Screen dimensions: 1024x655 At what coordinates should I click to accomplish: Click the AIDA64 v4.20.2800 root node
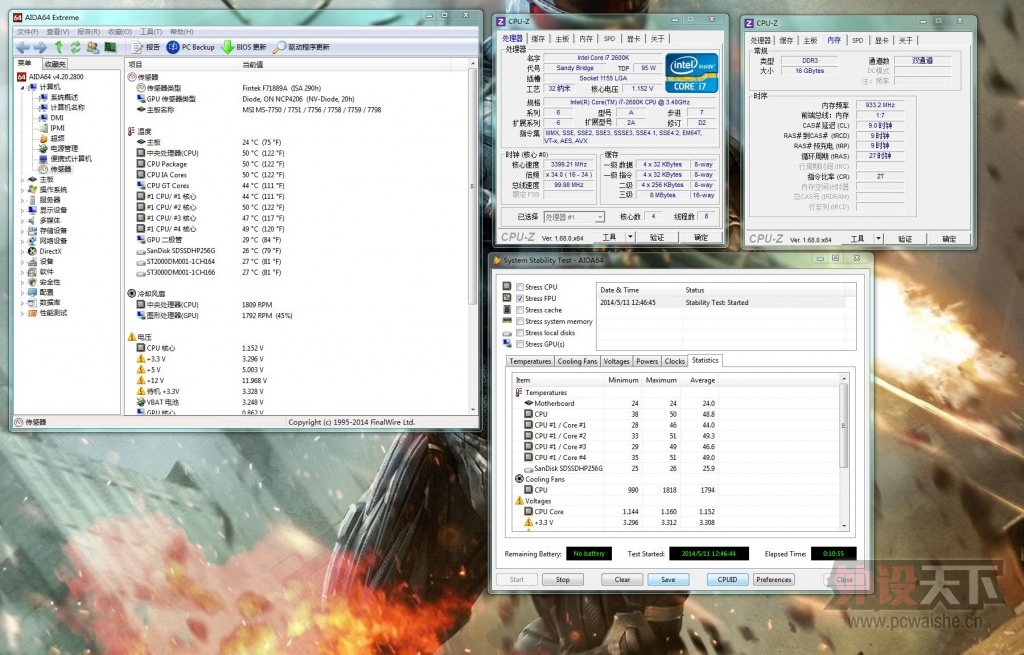pos(50,76)
